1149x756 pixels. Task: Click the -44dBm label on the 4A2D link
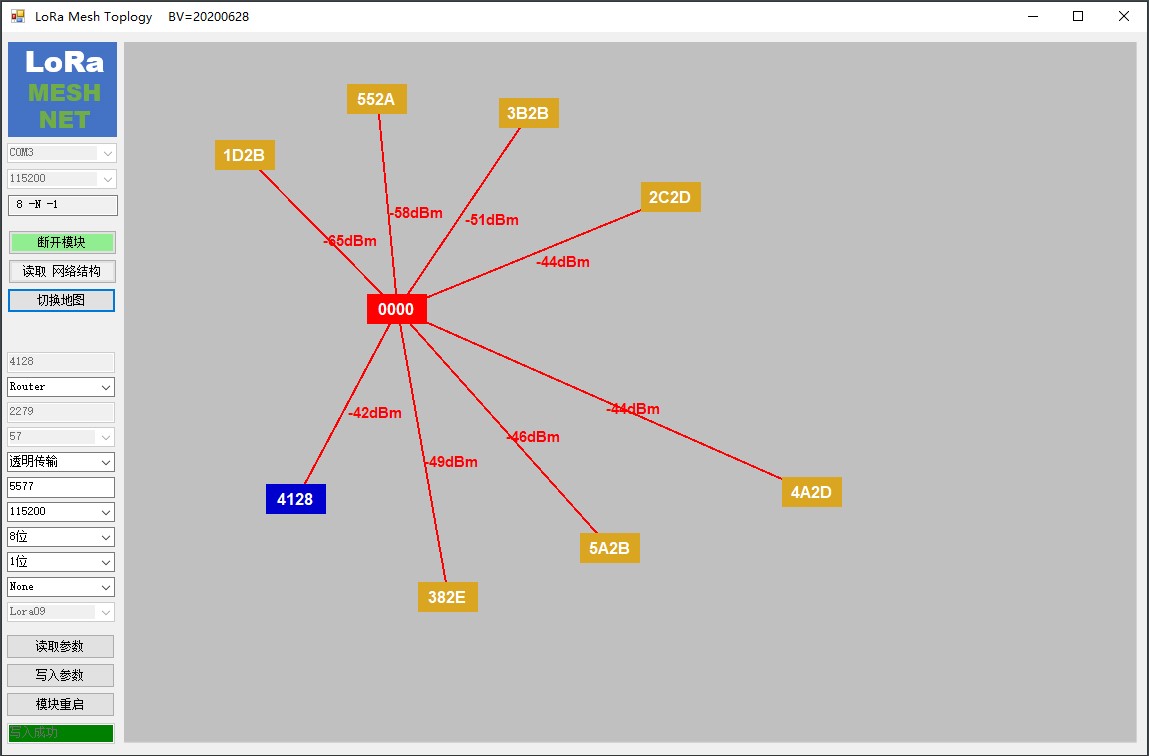click(x=633, y=409)
